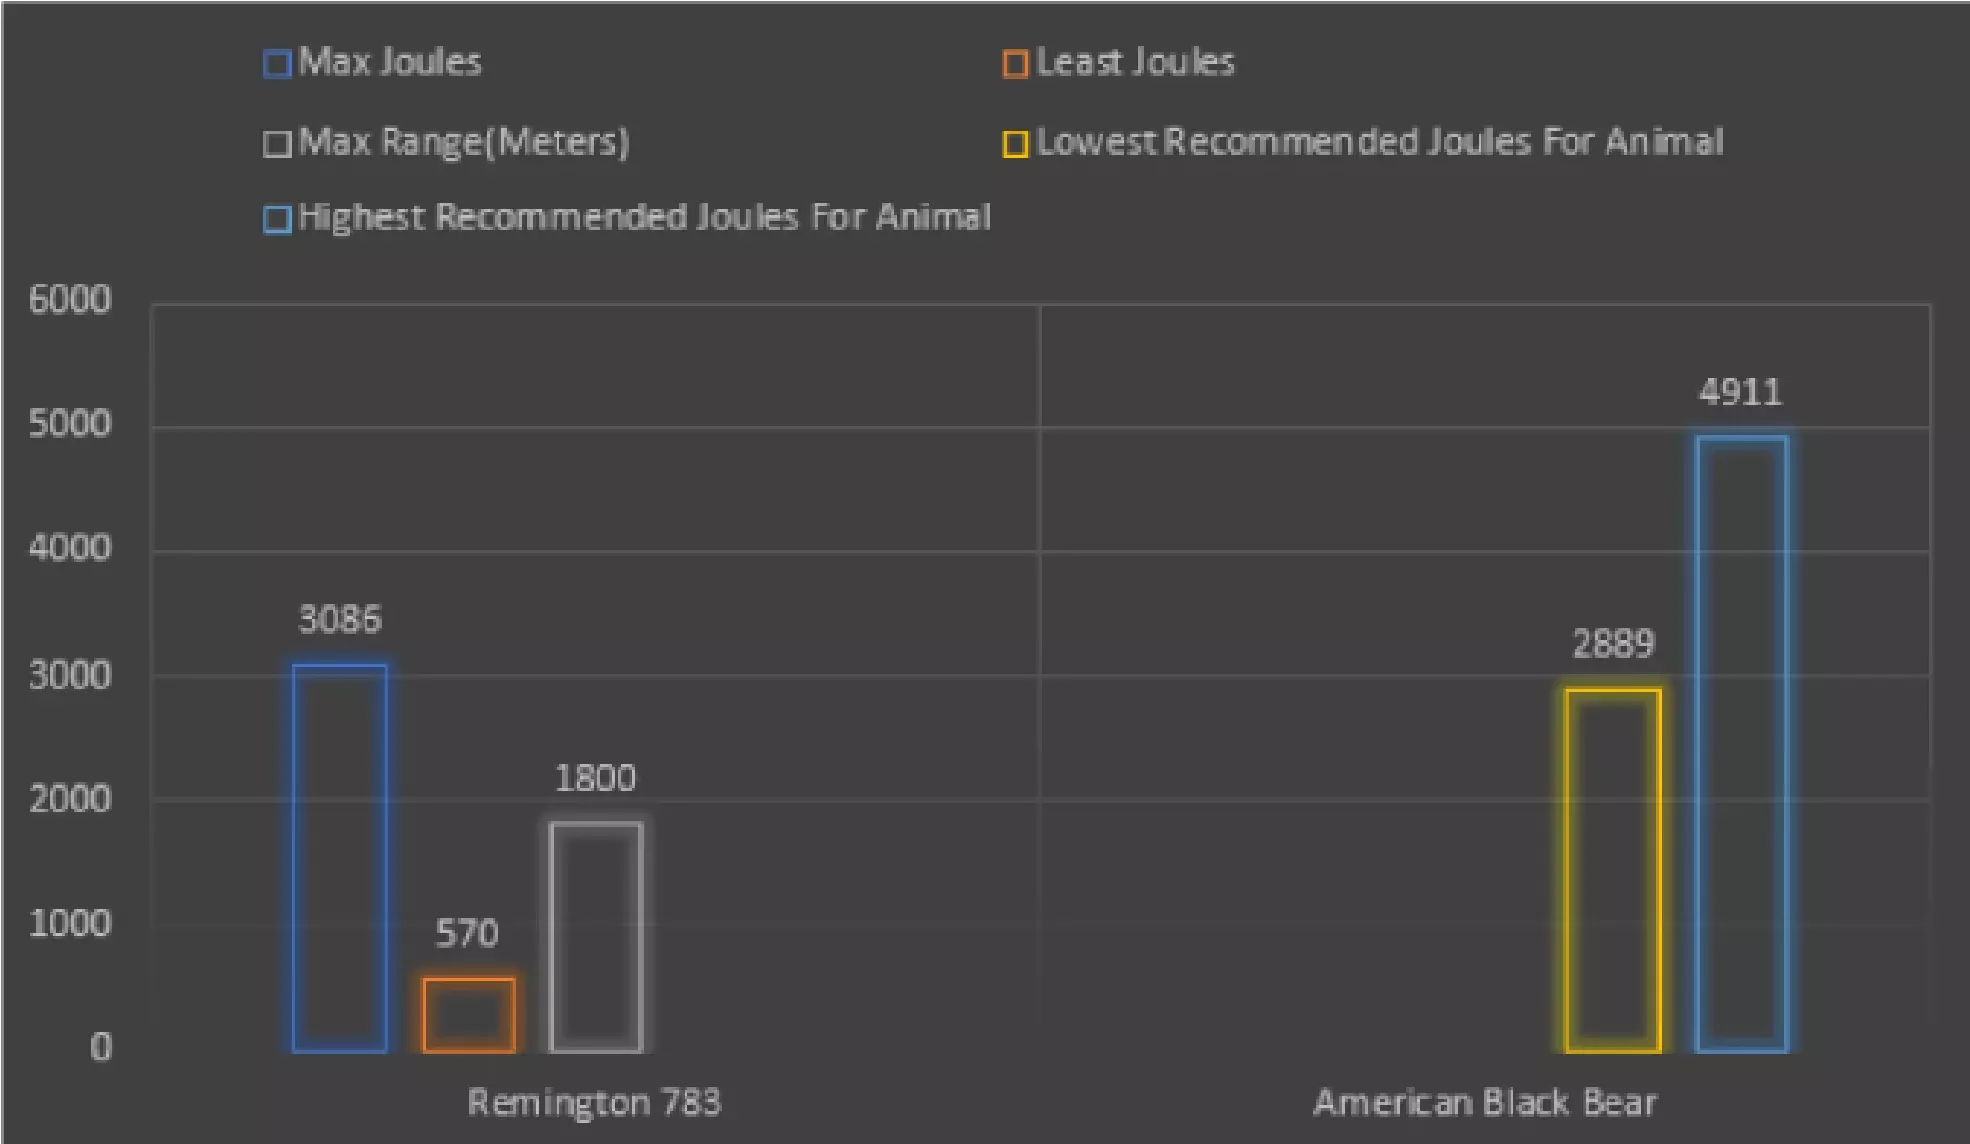Select the 'Least Joules' legend label
Image resolution: width=1970 pixels, height=1144 pixels.
pos(1135,62)
